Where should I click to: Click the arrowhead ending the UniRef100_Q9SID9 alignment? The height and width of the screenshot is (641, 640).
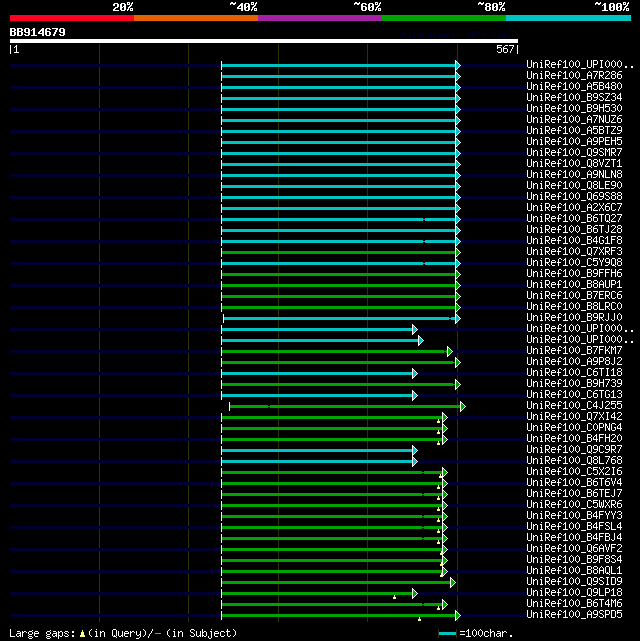(453, 583)
